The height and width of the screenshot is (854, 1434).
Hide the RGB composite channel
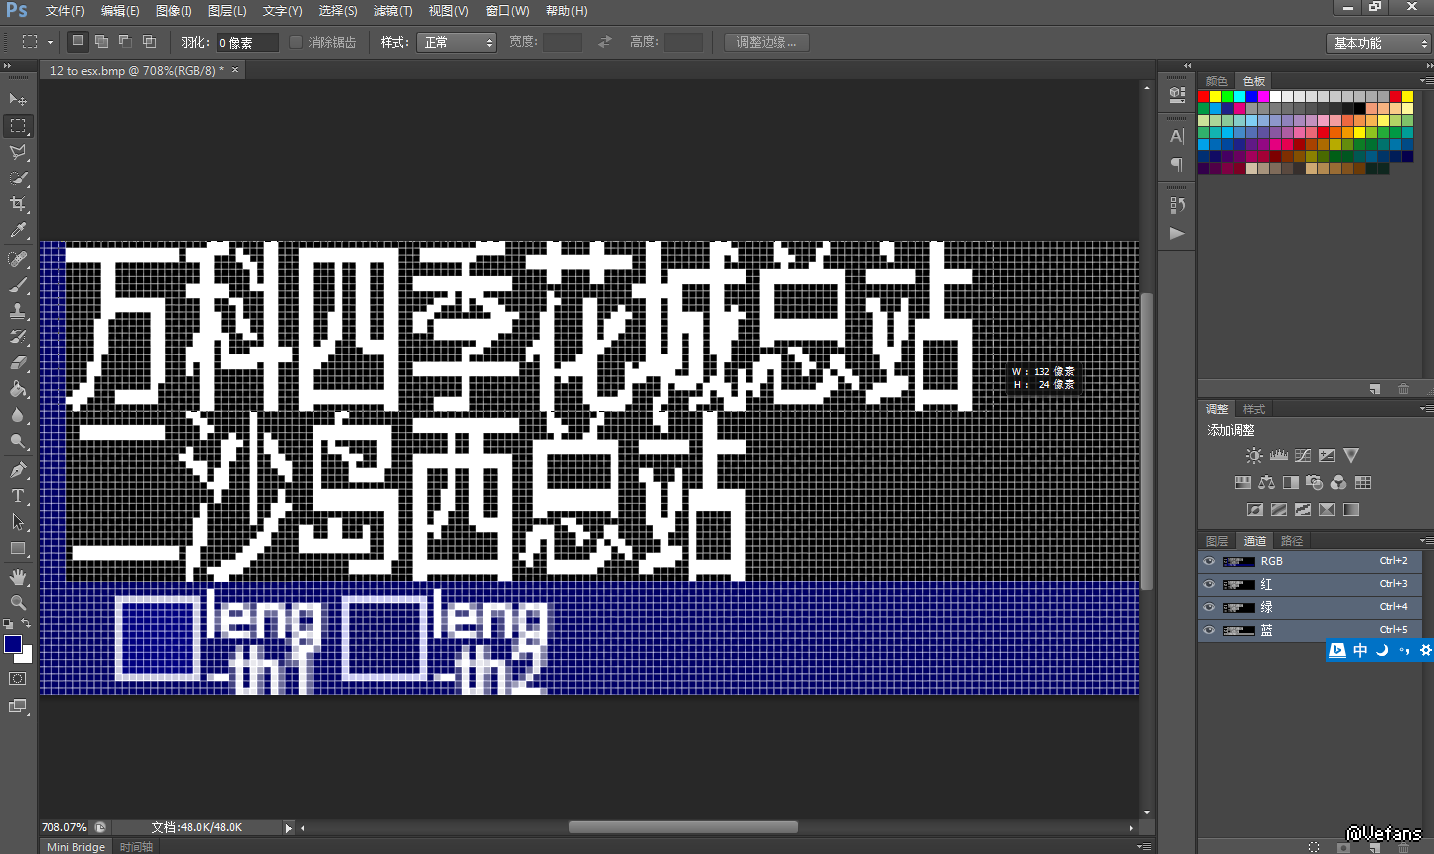tap(1209, 562)
